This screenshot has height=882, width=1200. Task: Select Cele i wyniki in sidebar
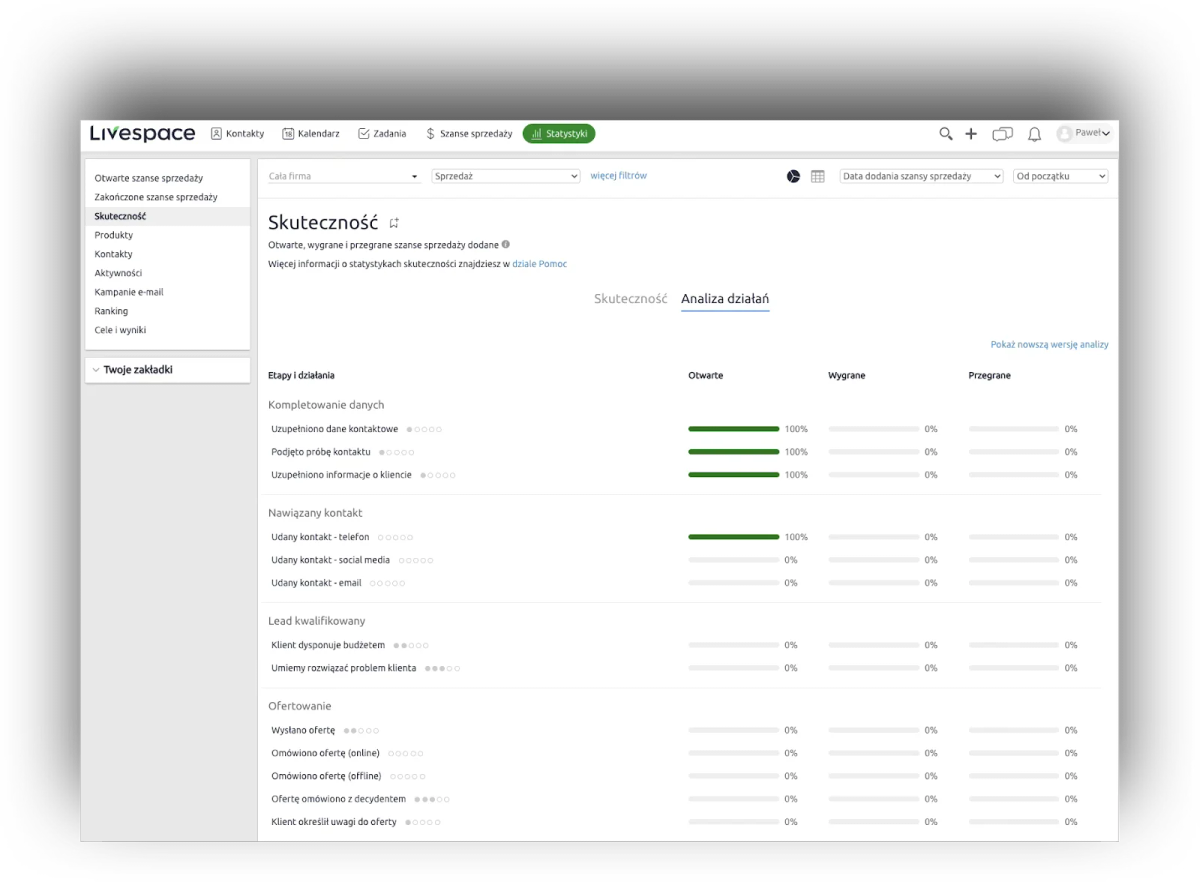120,330
